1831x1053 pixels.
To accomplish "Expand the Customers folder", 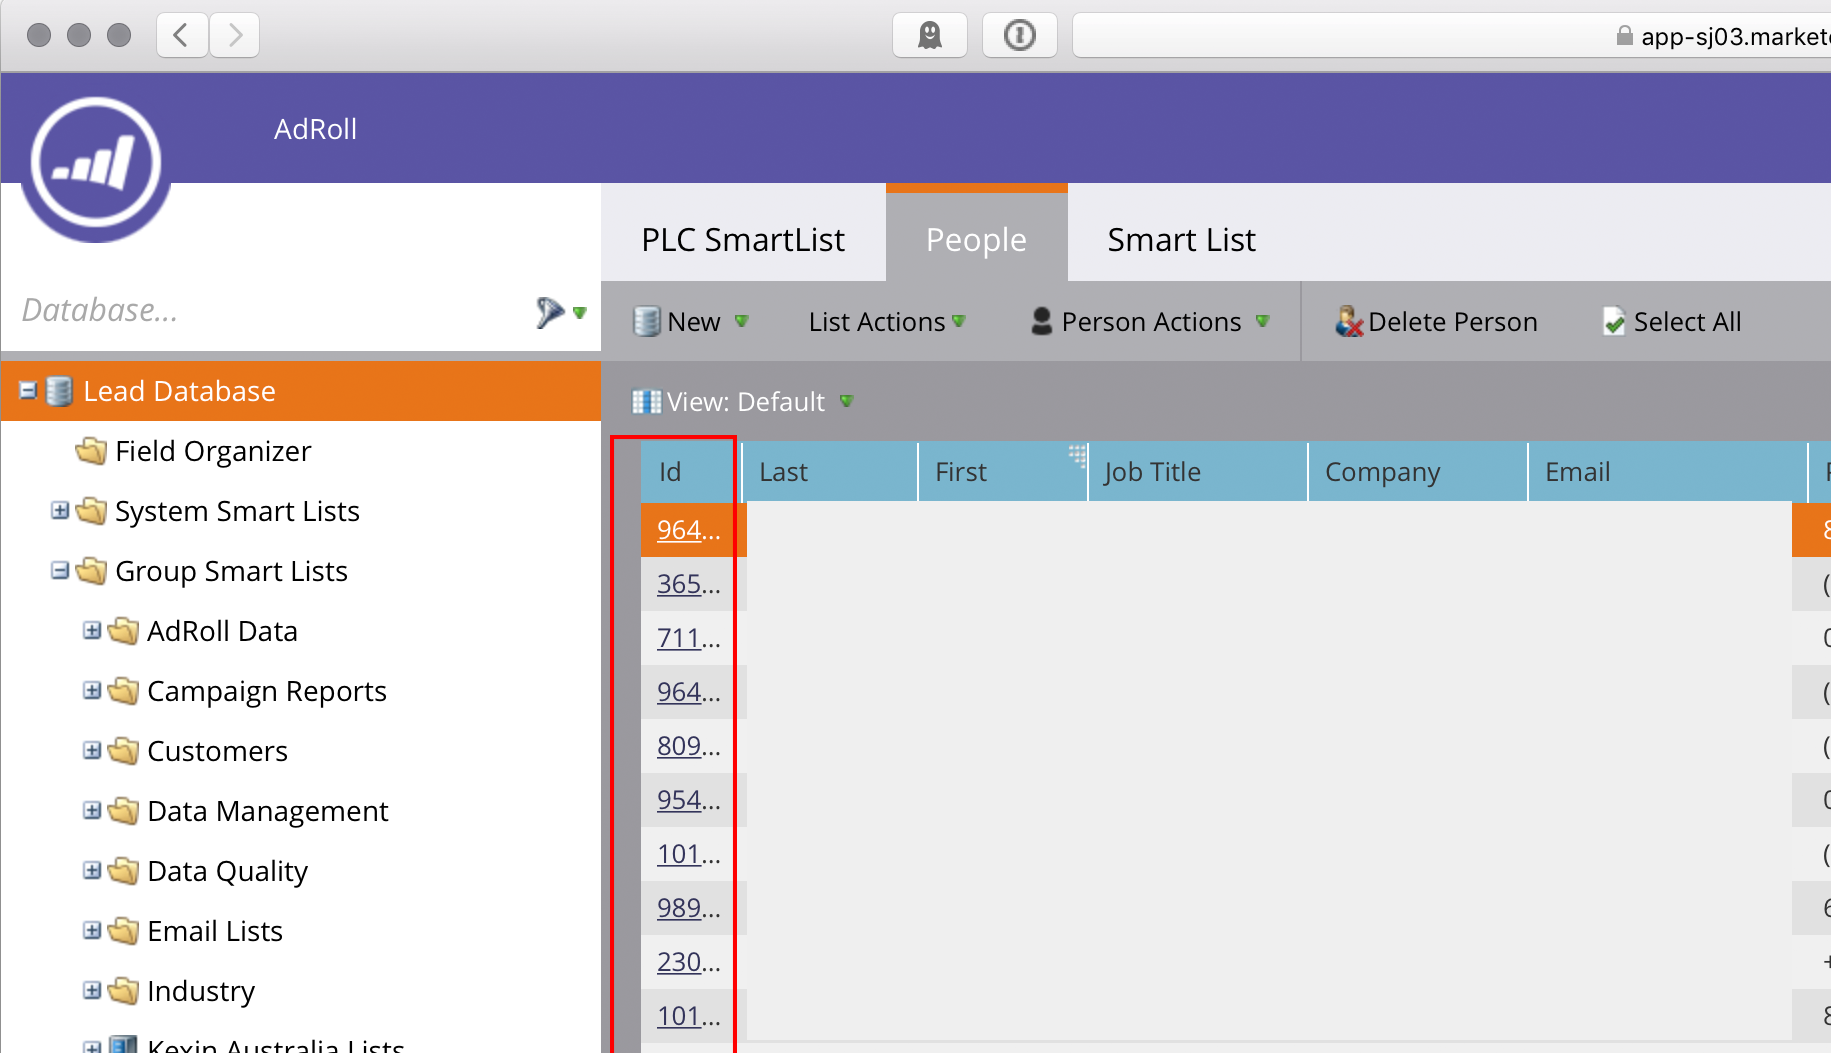I will coord(92,750).
